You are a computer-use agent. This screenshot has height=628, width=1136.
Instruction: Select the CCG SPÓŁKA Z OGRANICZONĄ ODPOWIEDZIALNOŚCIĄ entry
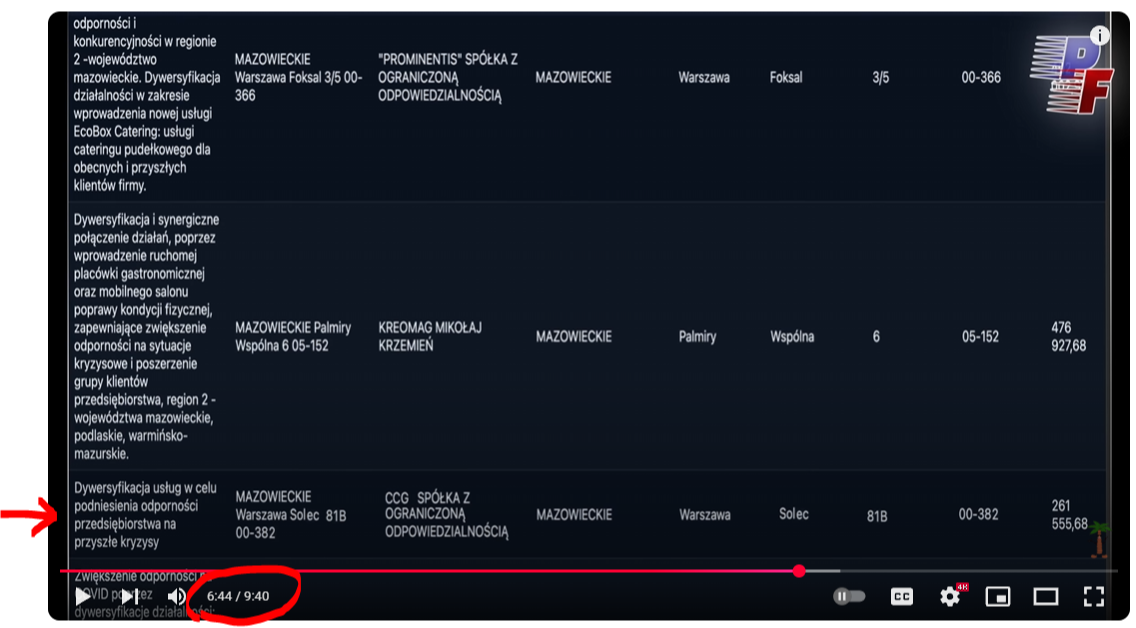(446, 515)
